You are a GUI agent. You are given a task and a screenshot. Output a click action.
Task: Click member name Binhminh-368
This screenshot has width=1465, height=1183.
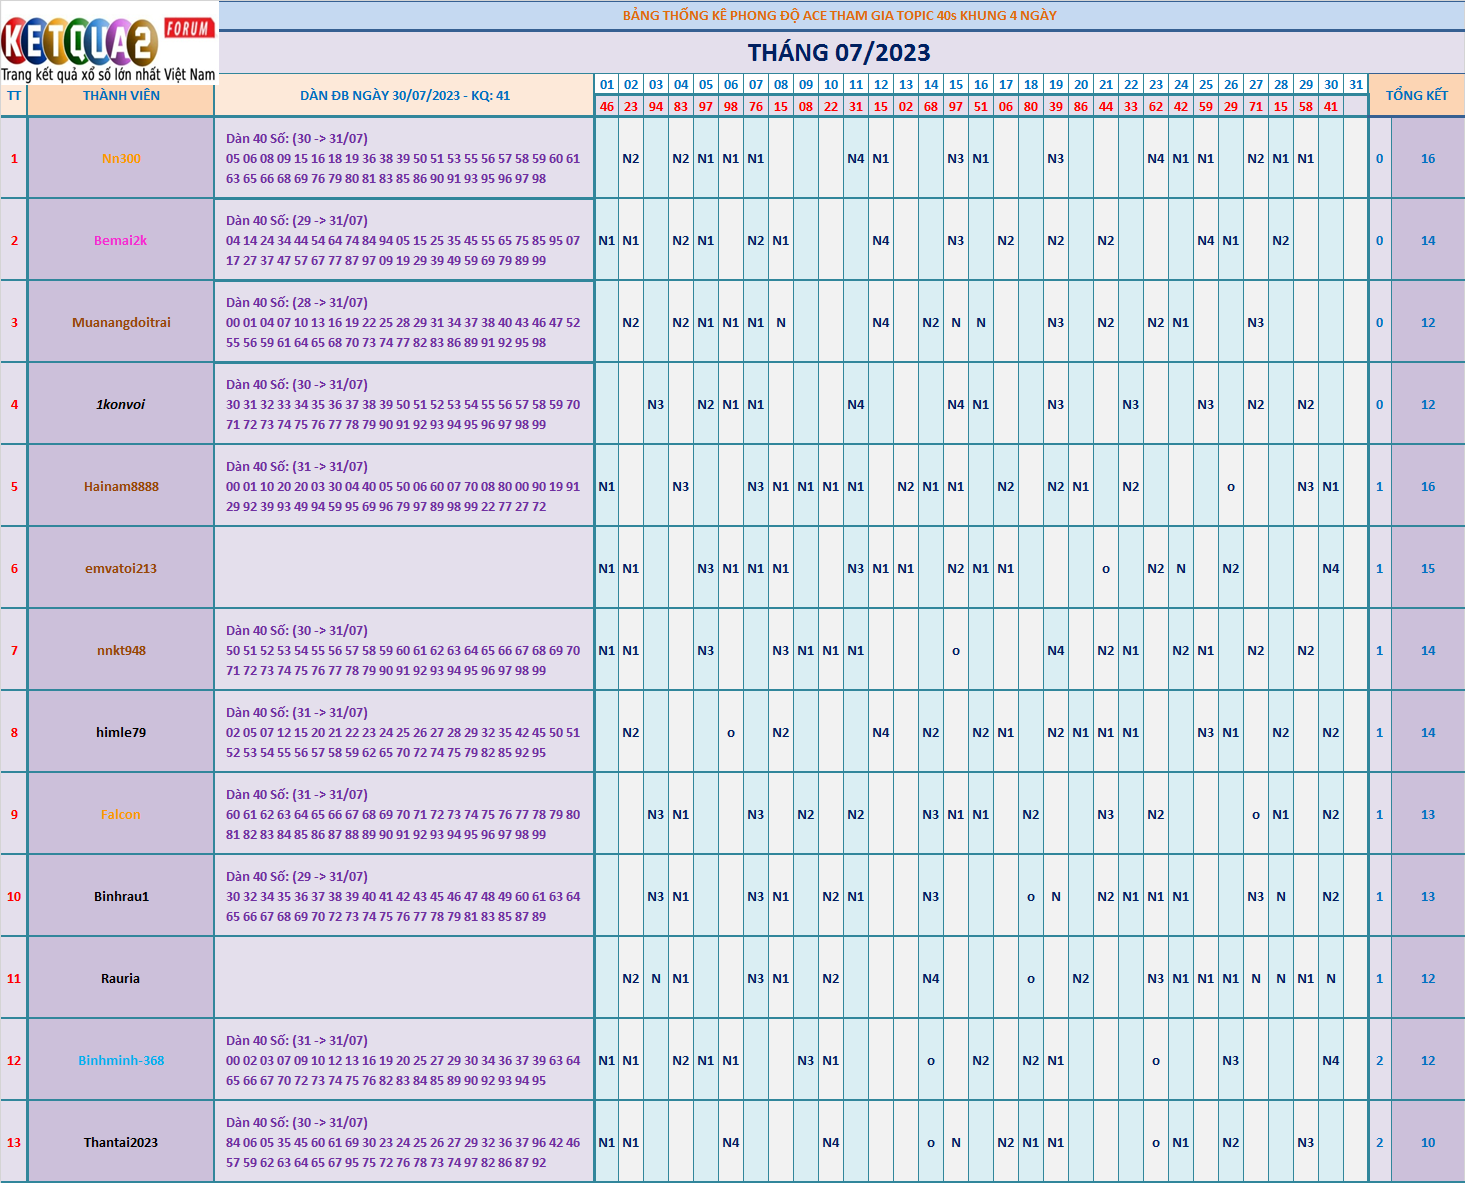121,1061
